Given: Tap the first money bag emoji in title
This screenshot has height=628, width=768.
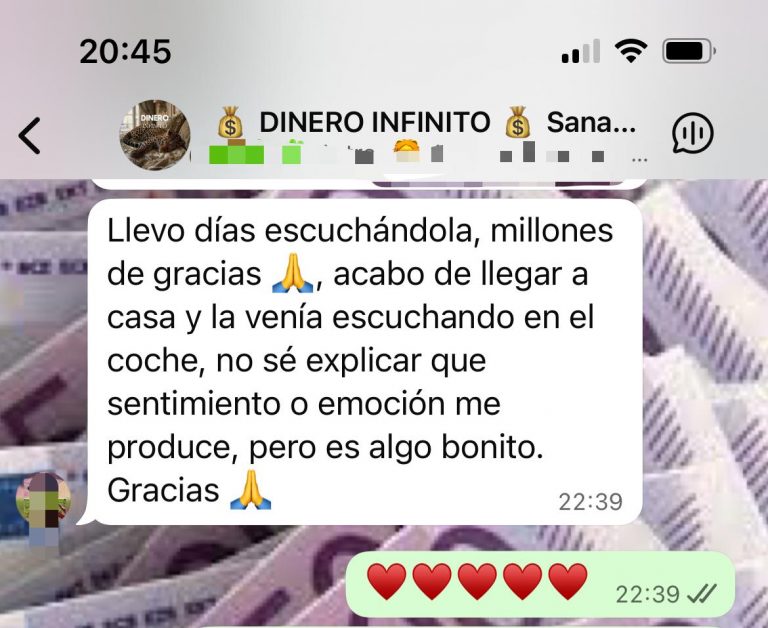Looking at the screenshot, I should (x=230, y=122).
